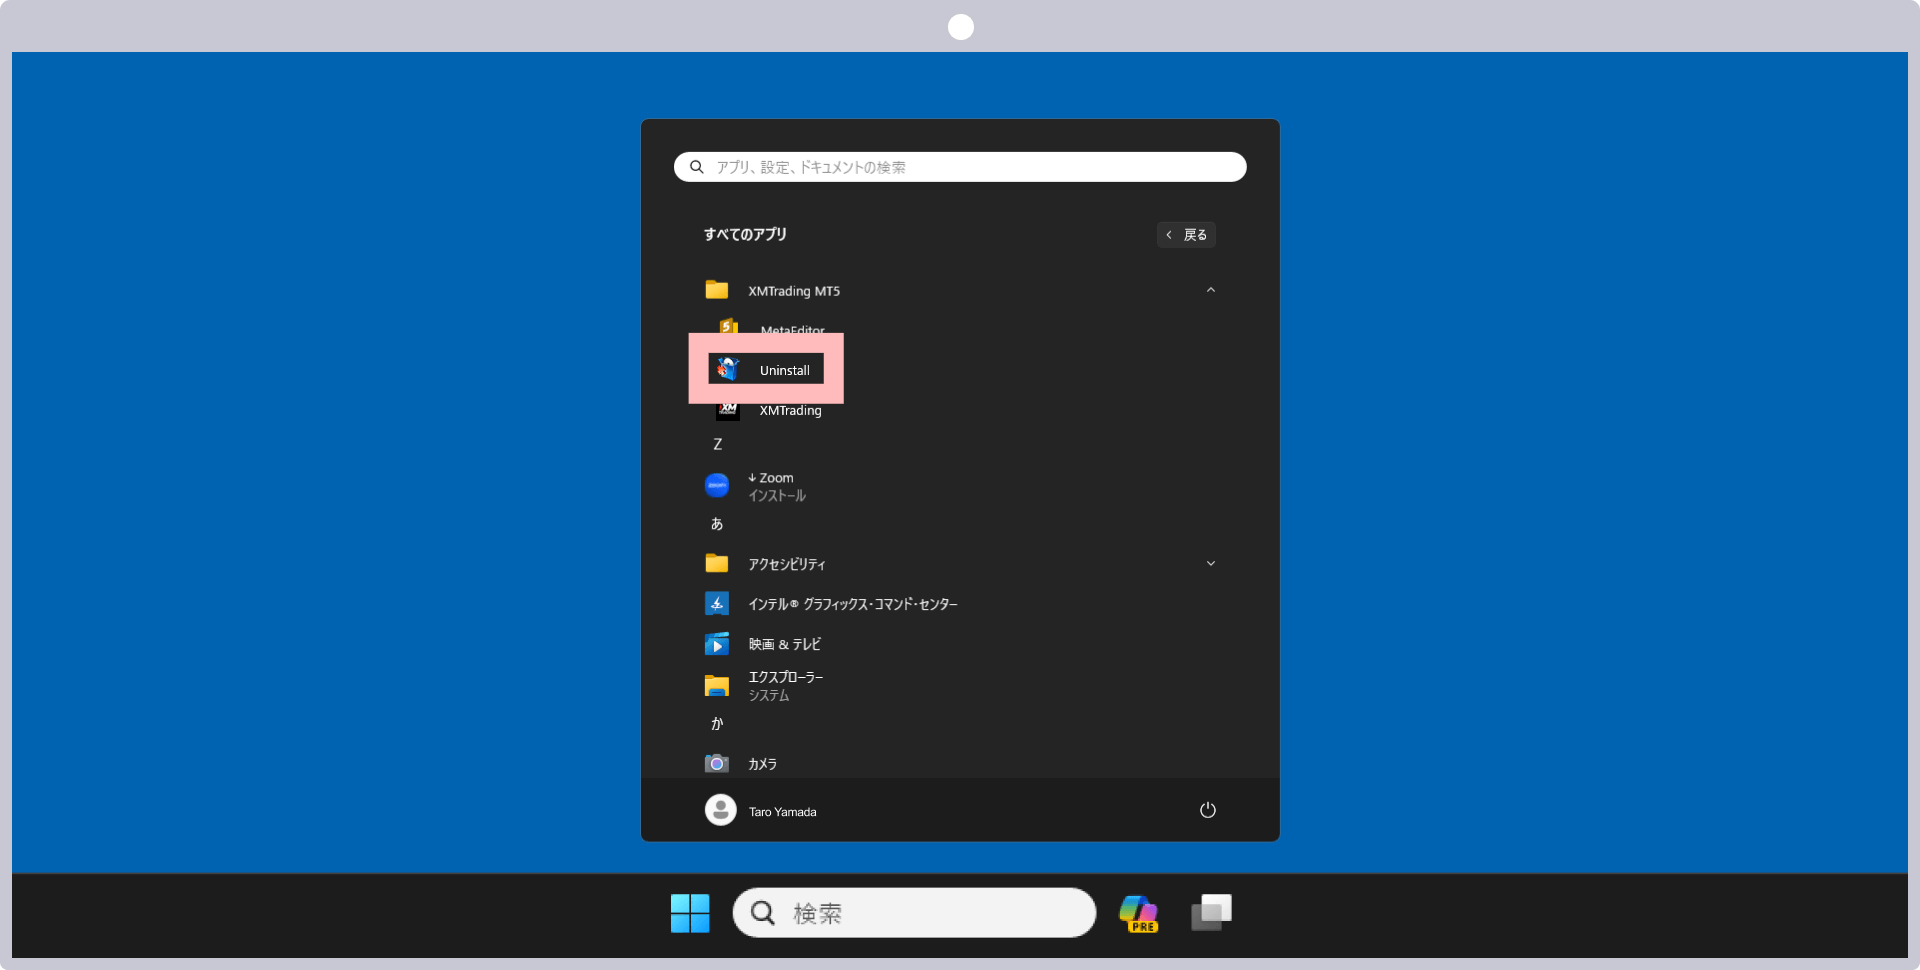Click the カメラ label

763,764
